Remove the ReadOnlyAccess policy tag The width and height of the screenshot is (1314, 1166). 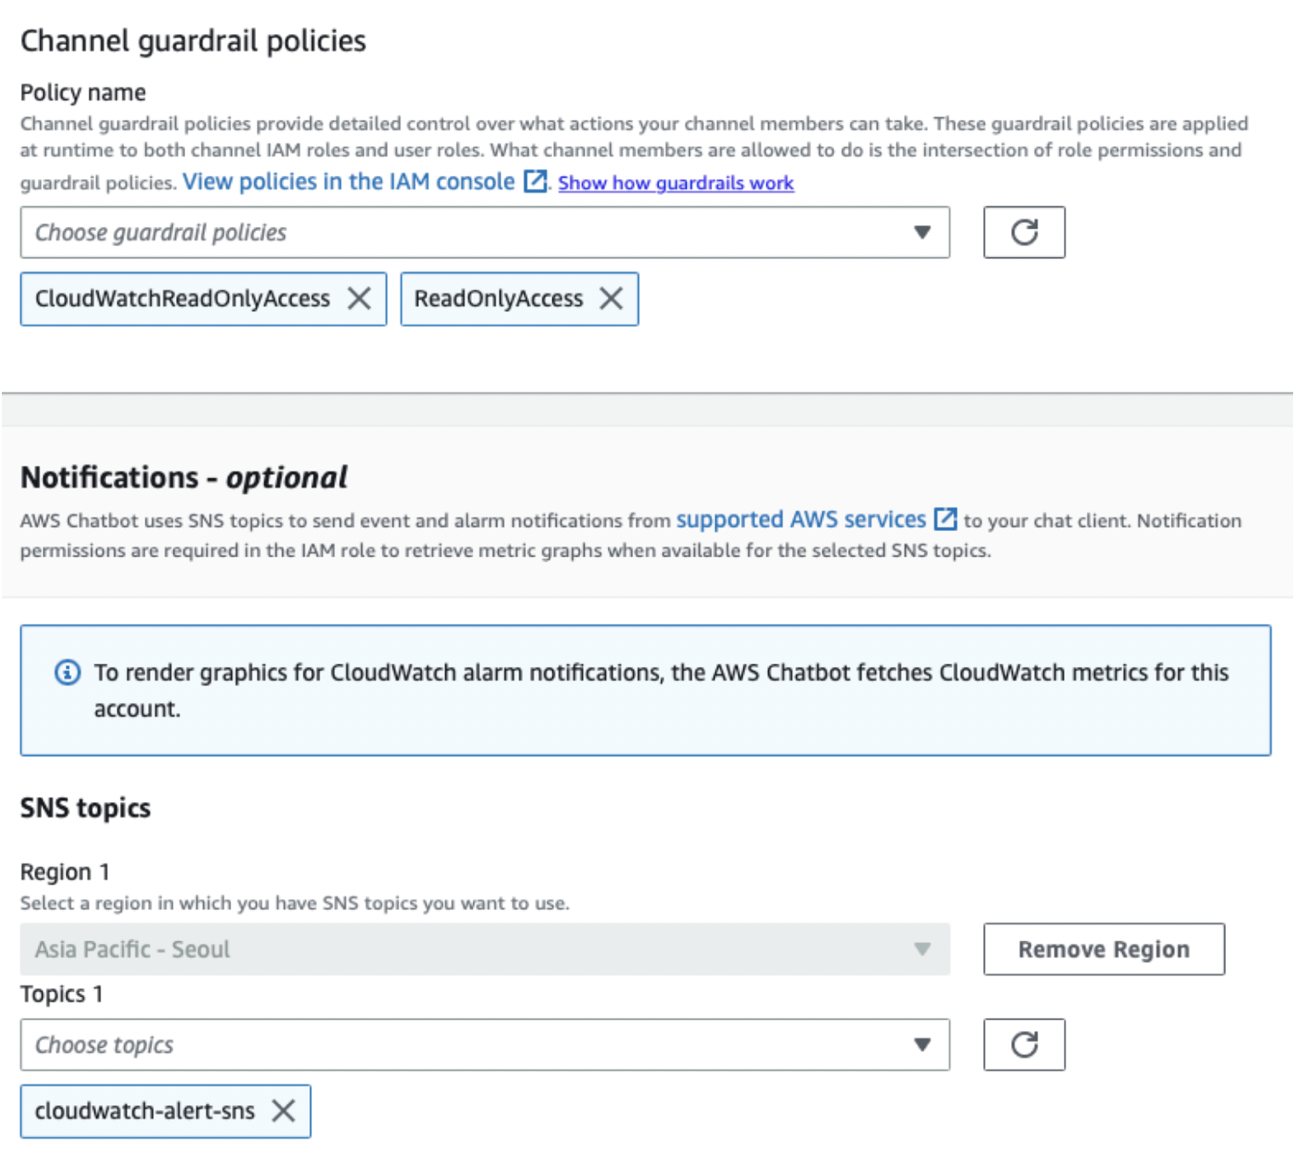click(x=611, y=298)
